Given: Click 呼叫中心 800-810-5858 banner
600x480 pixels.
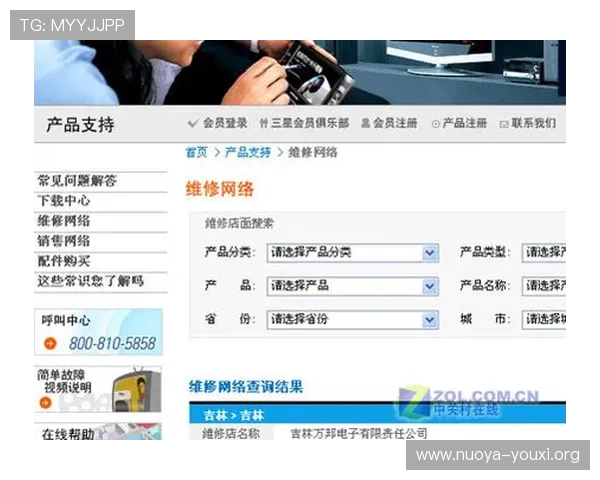Looking at the screenshot, I should click(99, 332).
